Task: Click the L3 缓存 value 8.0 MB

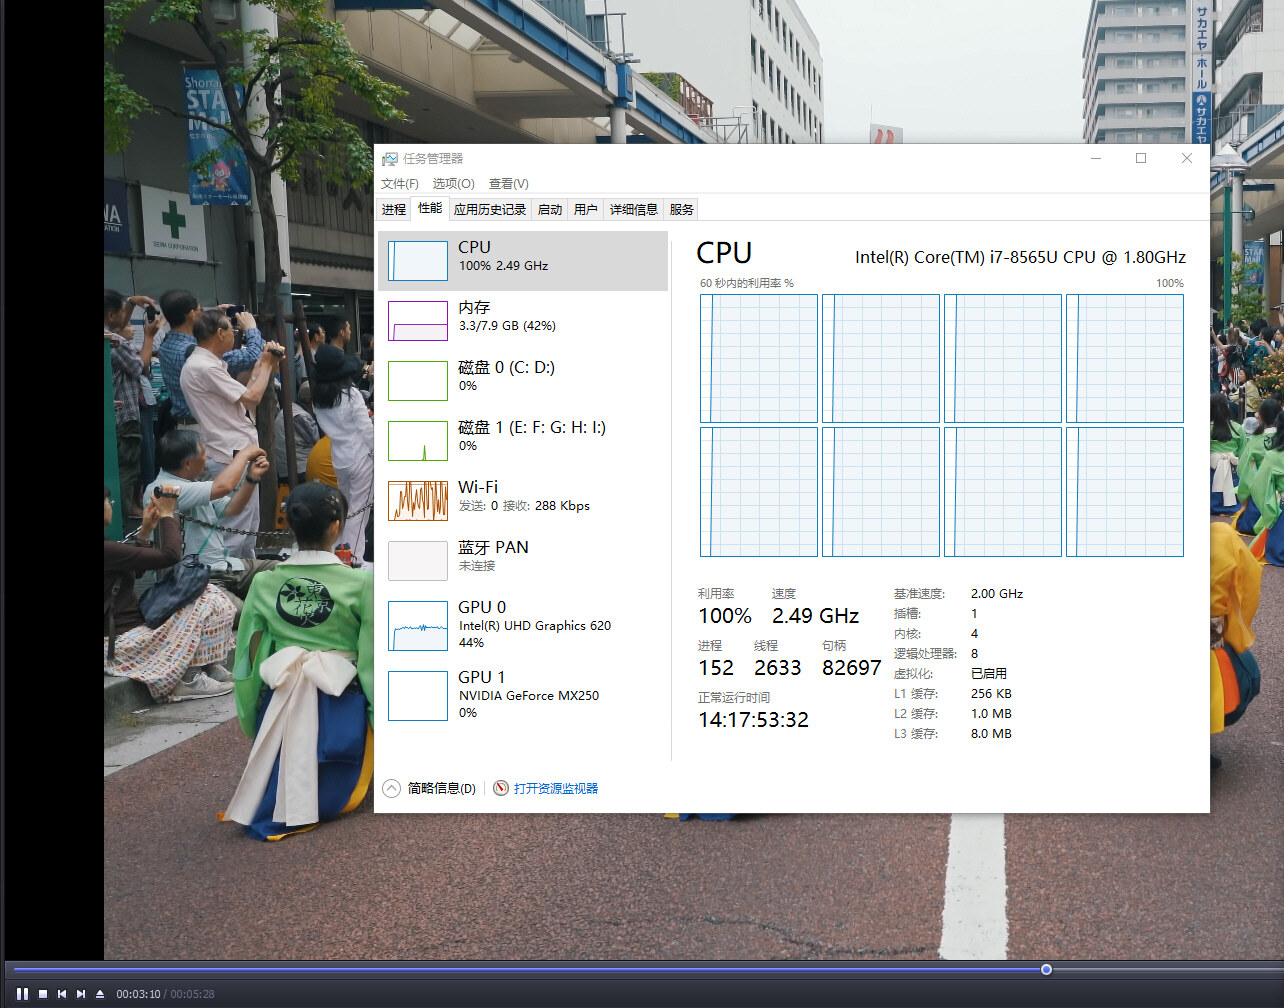Action: click(x=991, y=734)
